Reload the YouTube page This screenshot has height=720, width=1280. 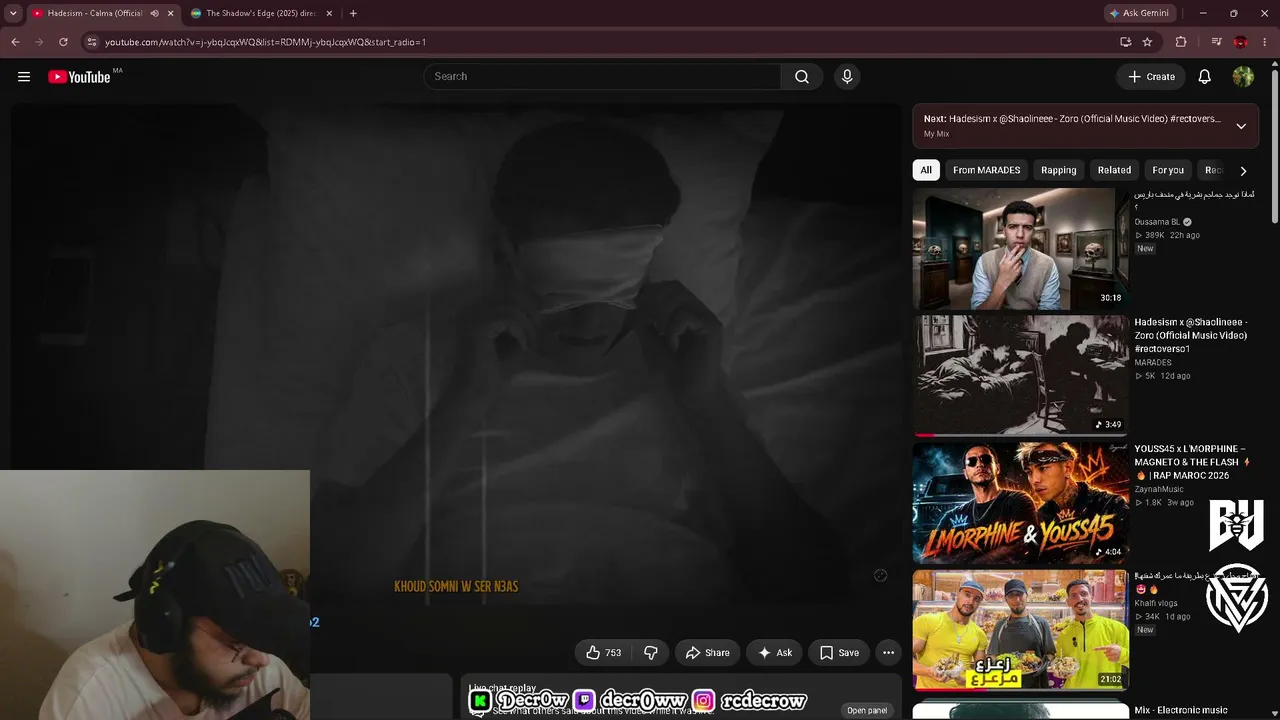[x=63, y=42]
